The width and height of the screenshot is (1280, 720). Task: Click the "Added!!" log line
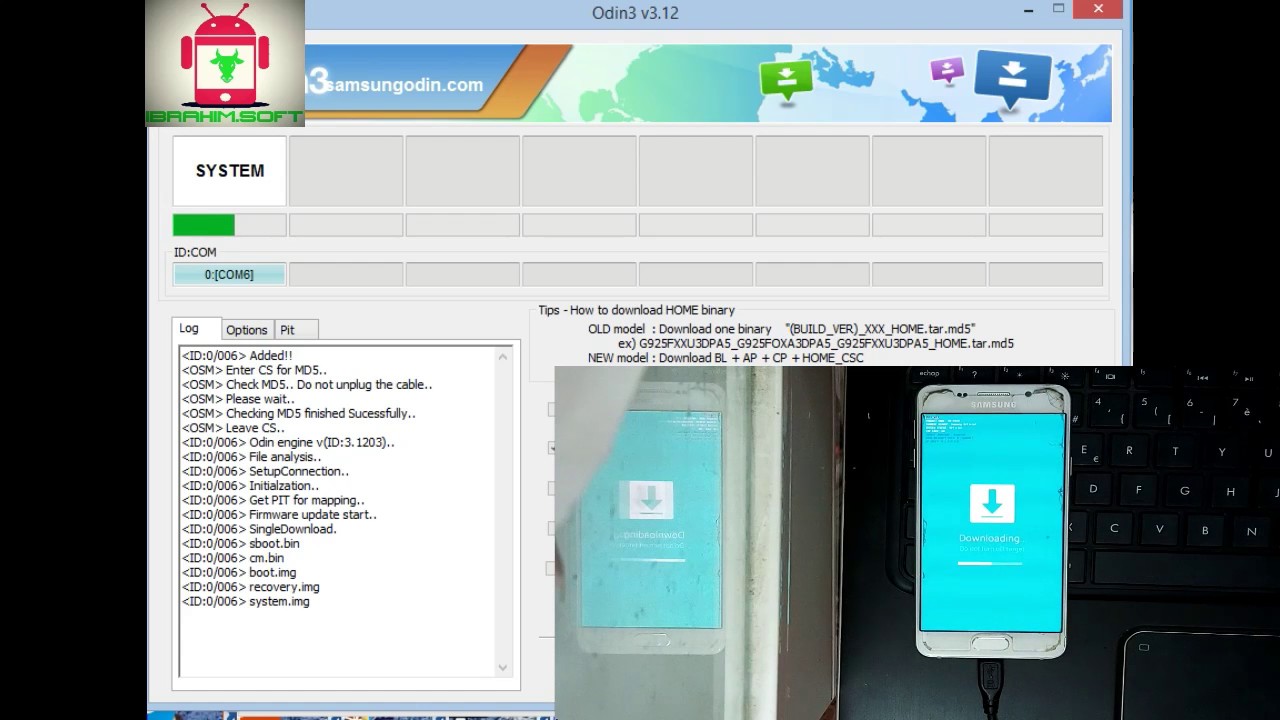click(x=237, y=356)
